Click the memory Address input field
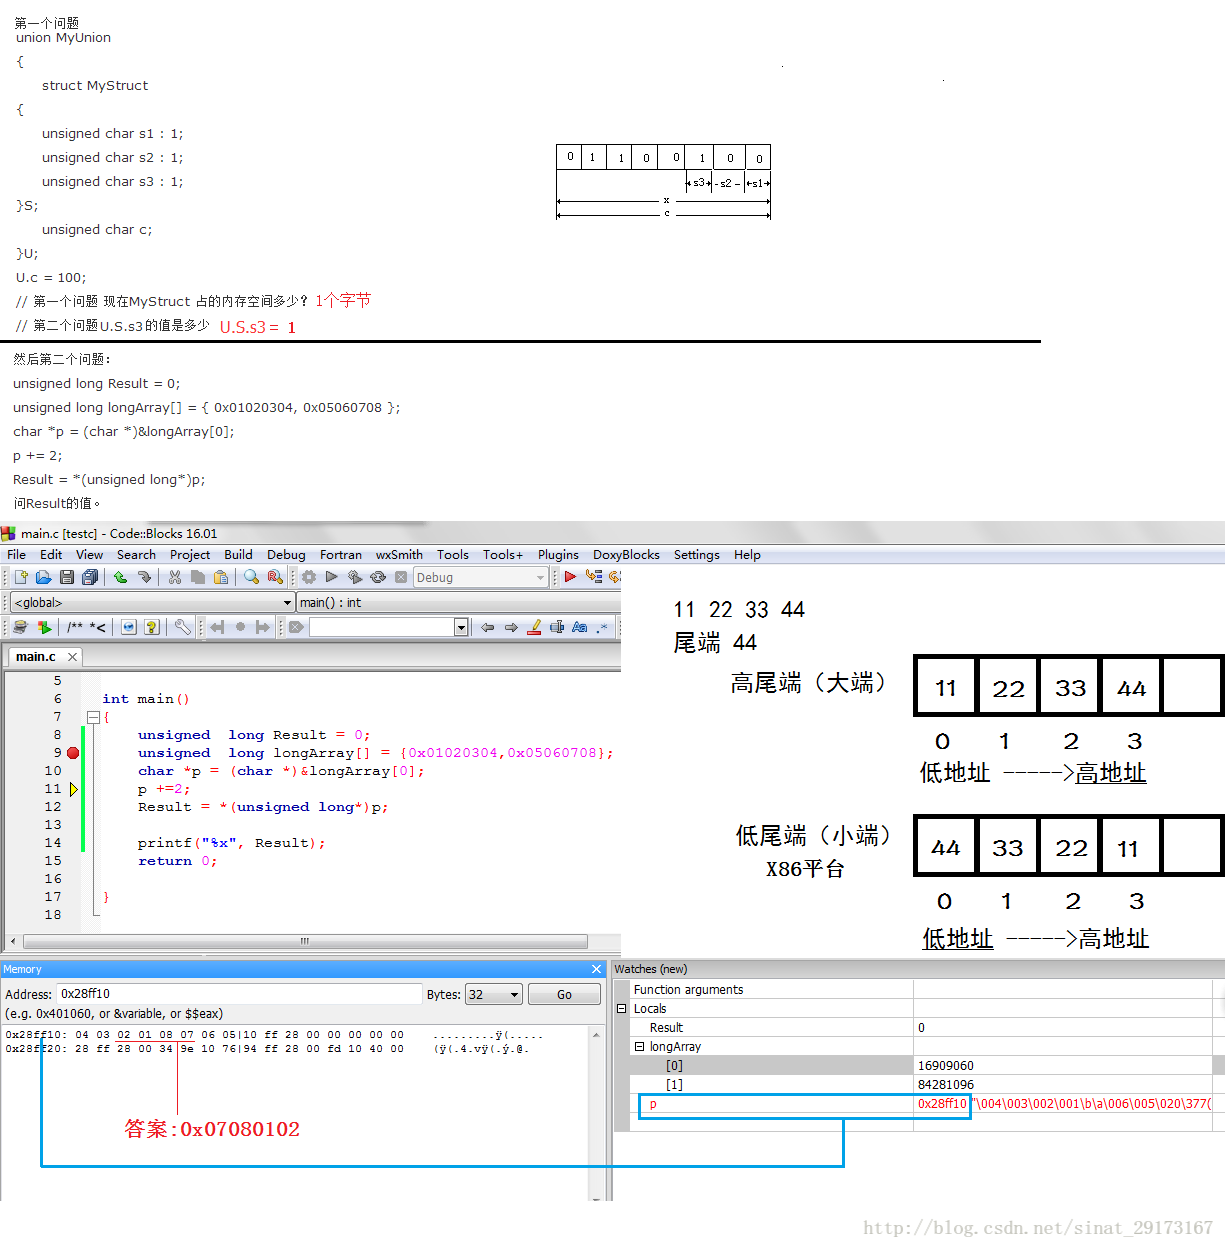1225x1248 pixels. (240, 994)
